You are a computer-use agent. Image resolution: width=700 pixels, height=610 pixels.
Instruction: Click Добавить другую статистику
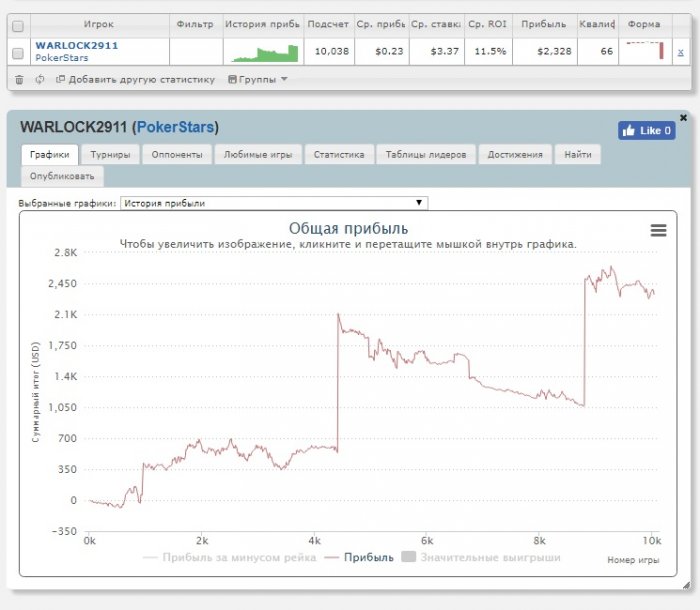click(x=135, y=79)
